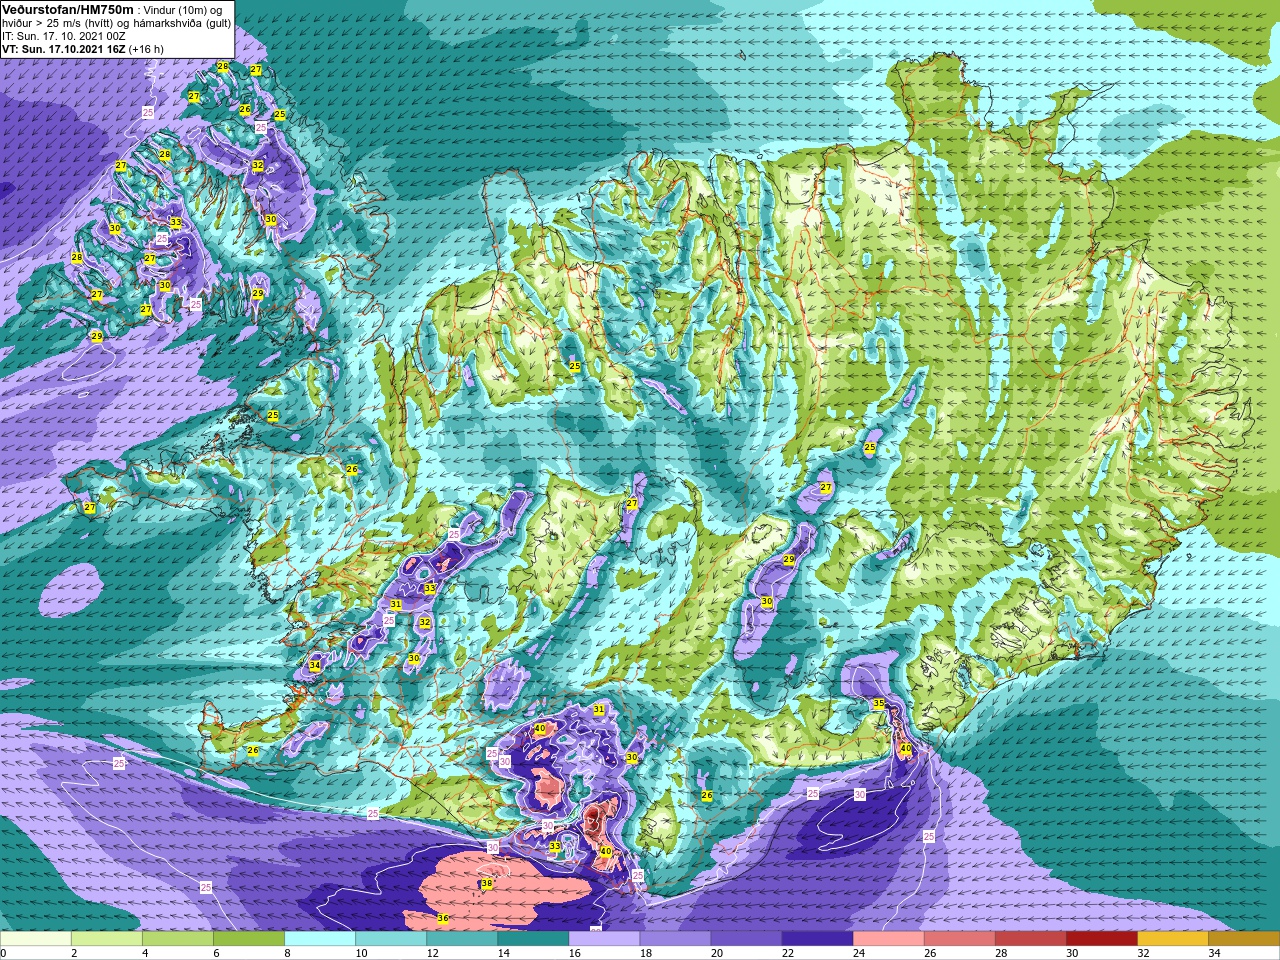The image size is (1280, 960).
Task: Click the legend scale tick label "12"
Action: (433, 953)
